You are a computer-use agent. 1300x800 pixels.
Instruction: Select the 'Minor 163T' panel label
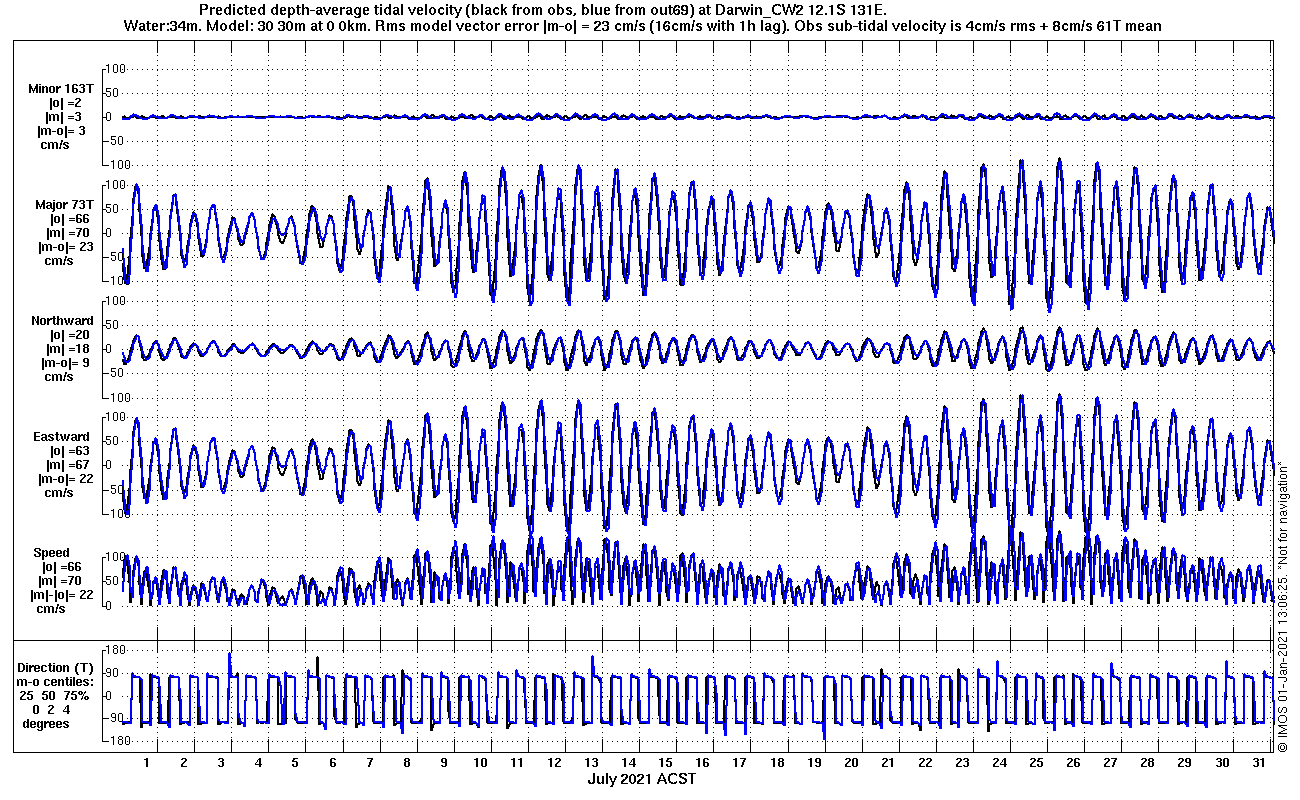[61, 89]
